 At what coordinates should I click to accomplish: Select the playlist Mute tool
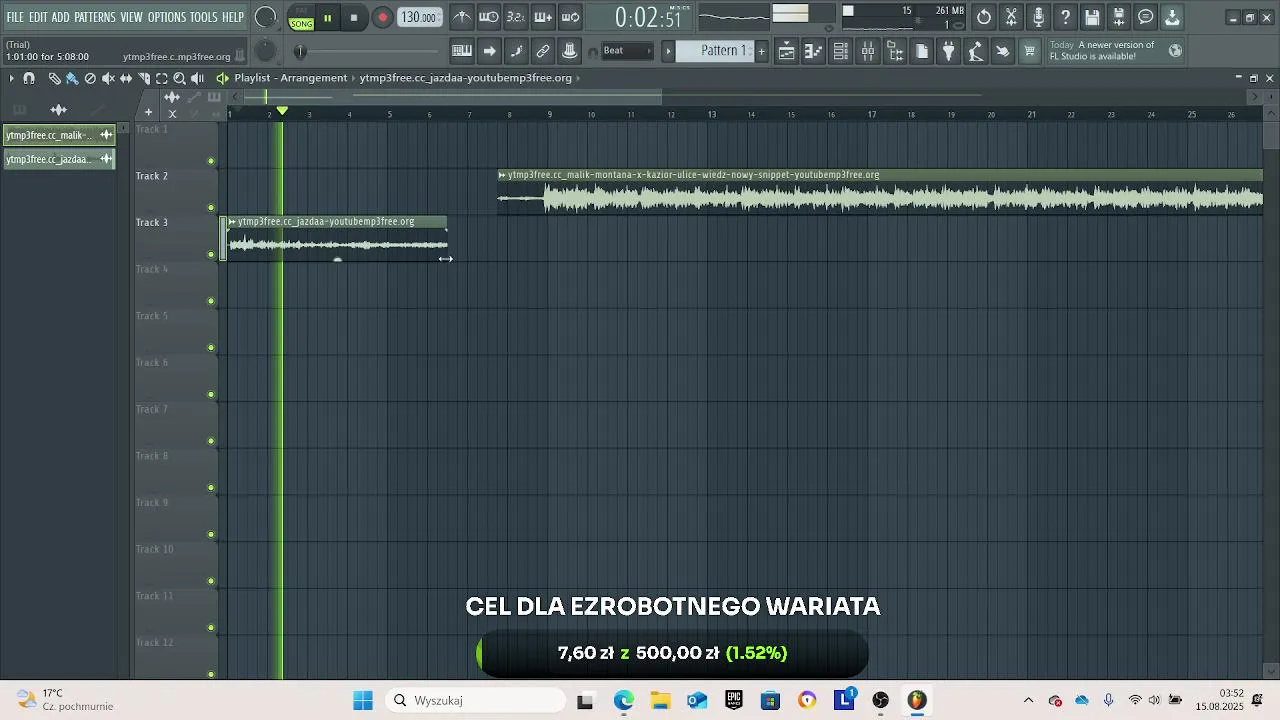coord(108,78)
